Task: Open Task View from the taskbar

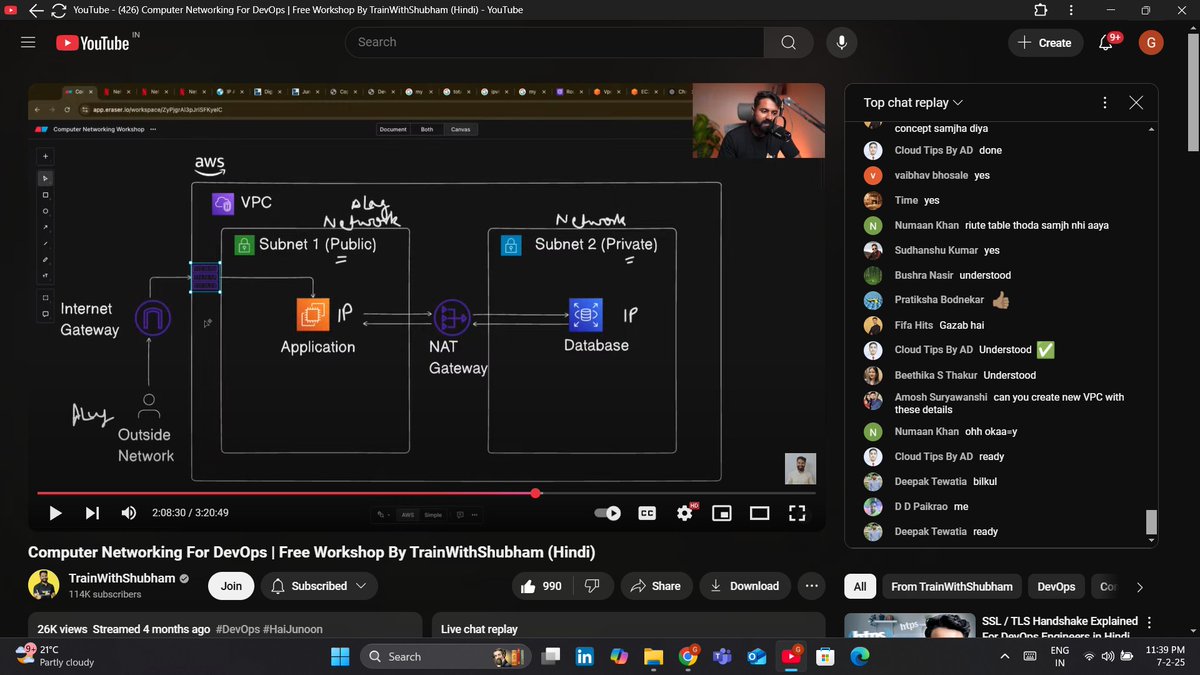Action: [x=550, y=657]
